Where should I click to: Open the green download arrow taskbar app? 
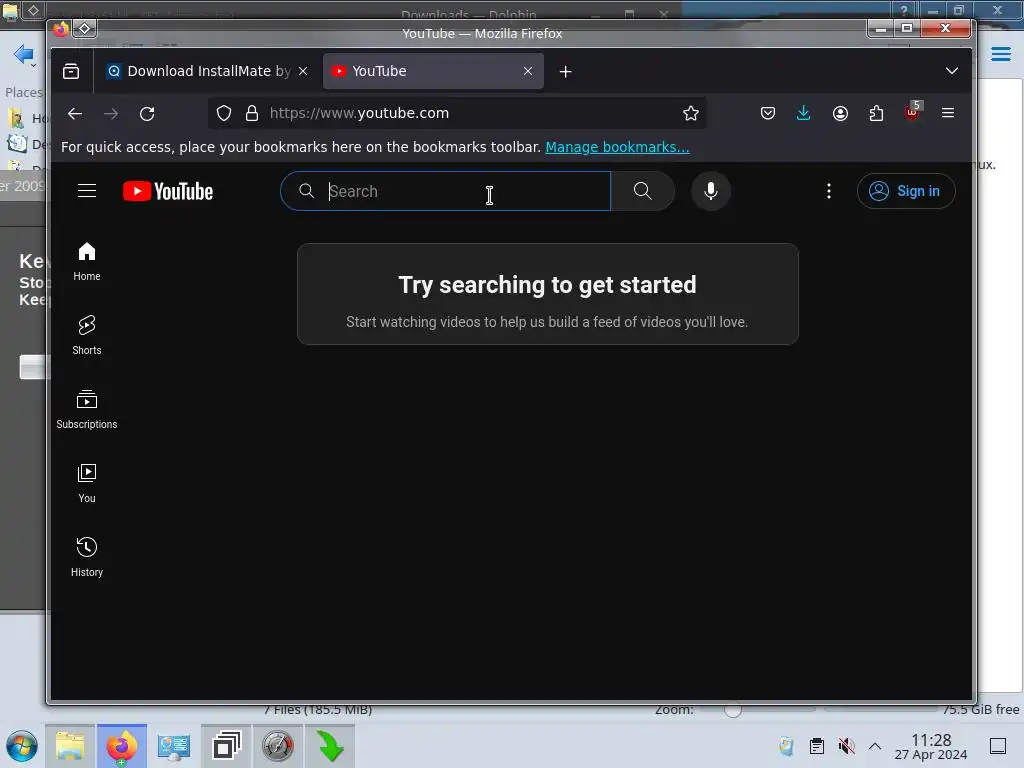330,746
